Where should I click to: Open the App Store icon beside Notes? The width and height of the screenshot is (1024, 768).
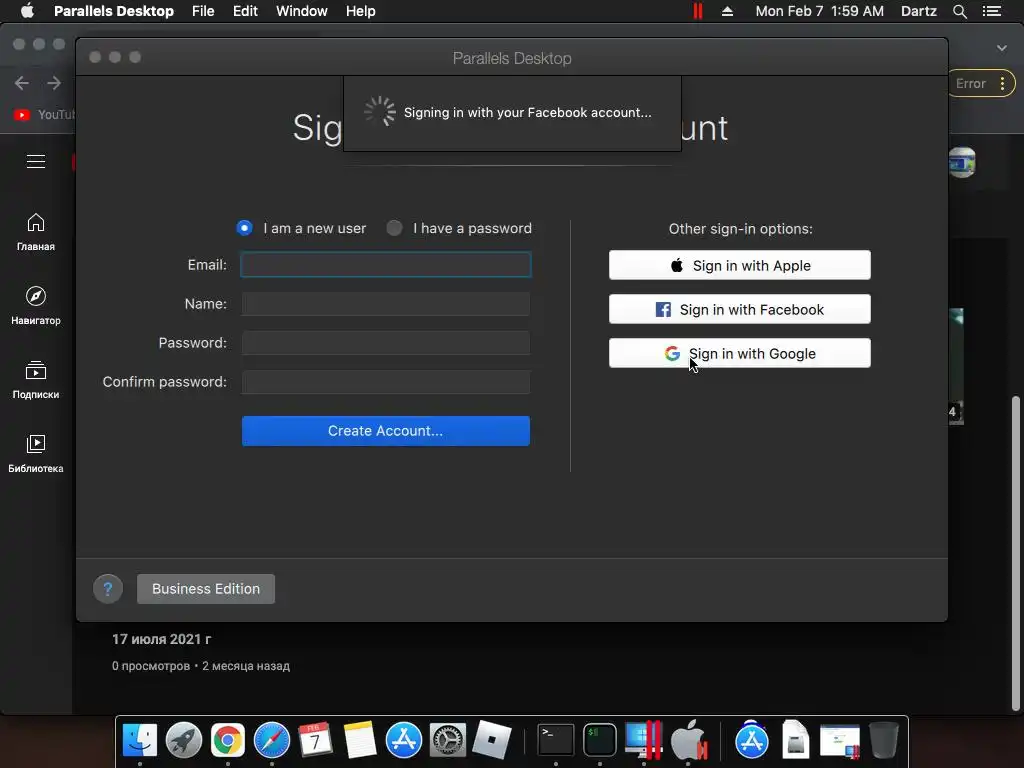tap(404, 740)
